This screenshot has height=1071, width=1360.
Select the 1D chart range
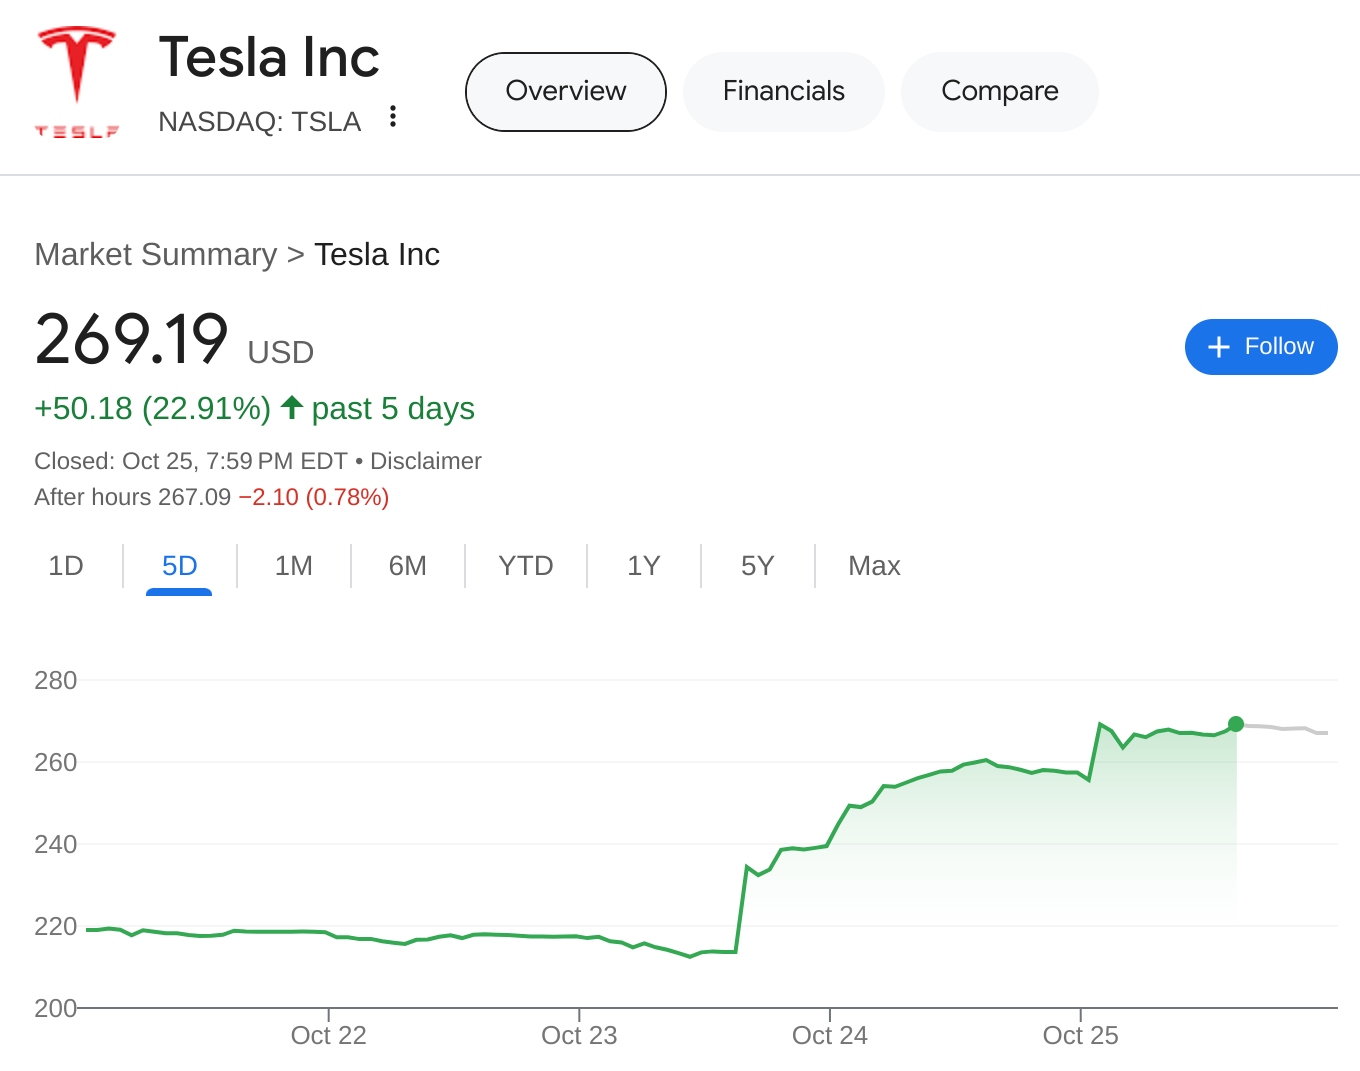(66, 565)
